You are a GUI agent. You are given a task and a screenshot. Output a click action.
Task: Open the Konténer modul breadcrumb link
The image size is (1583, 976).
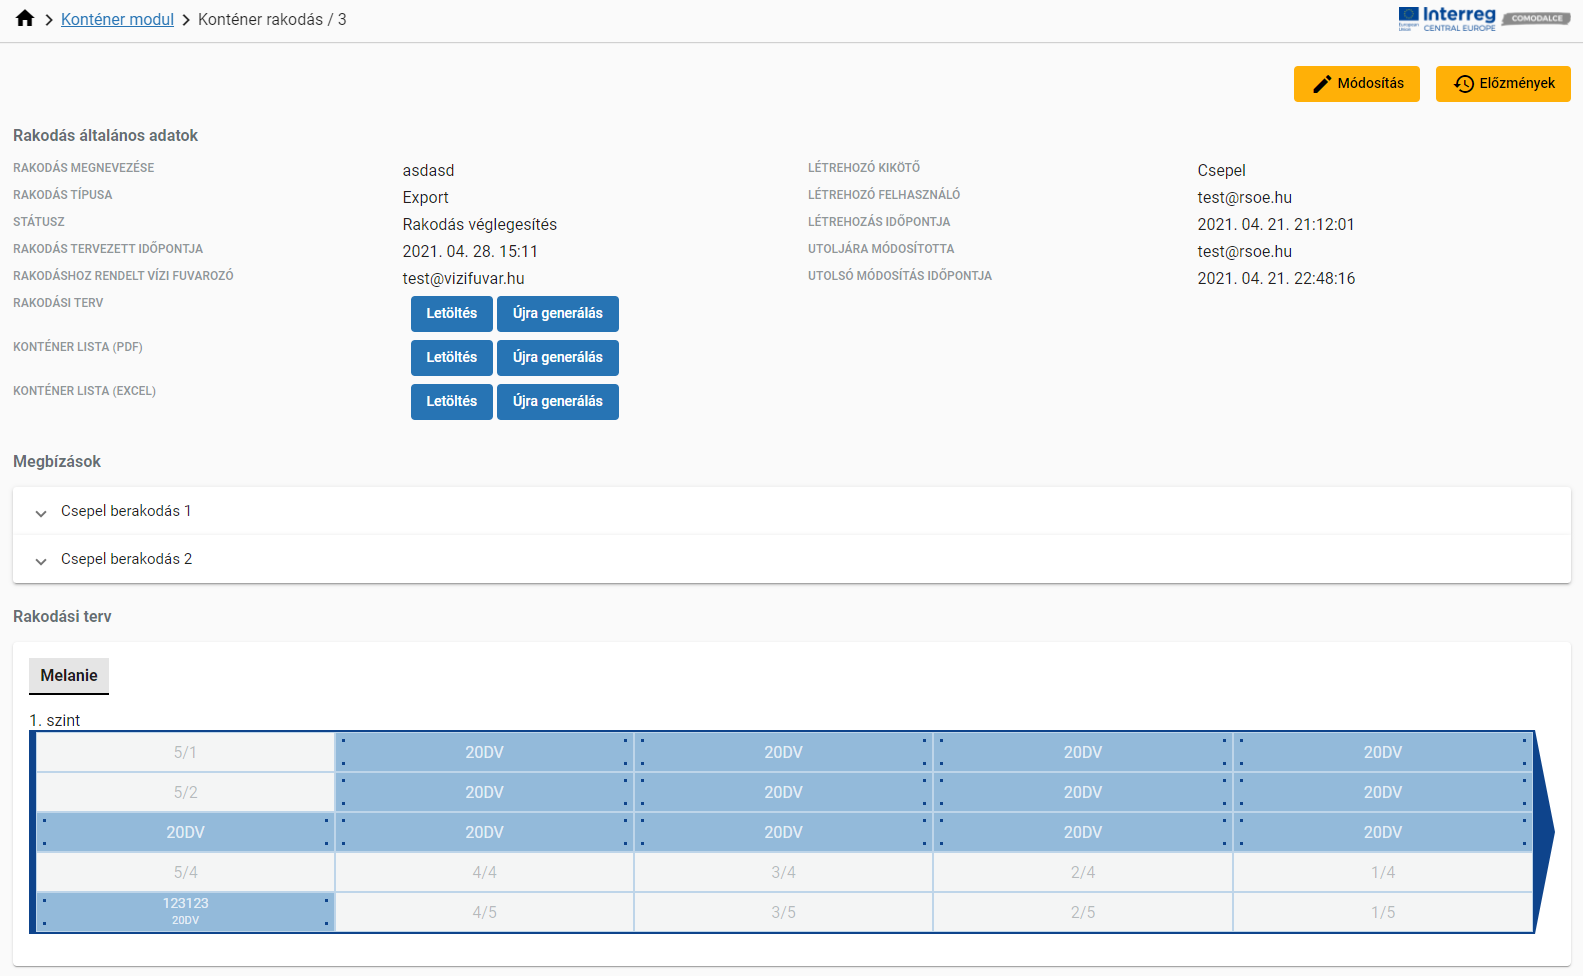[x=117, y=20]
